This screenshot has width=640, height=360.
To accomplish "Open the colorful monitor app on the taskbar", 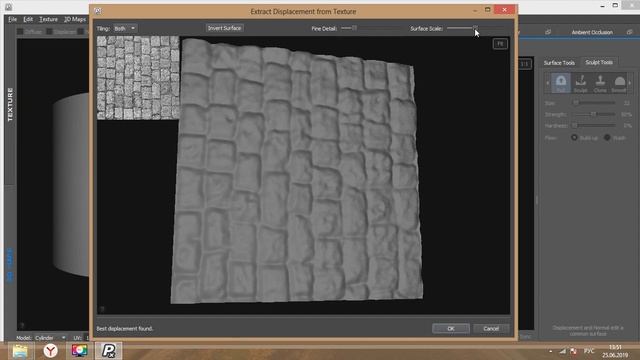I will pyautogui.click(x=79, y=351).
